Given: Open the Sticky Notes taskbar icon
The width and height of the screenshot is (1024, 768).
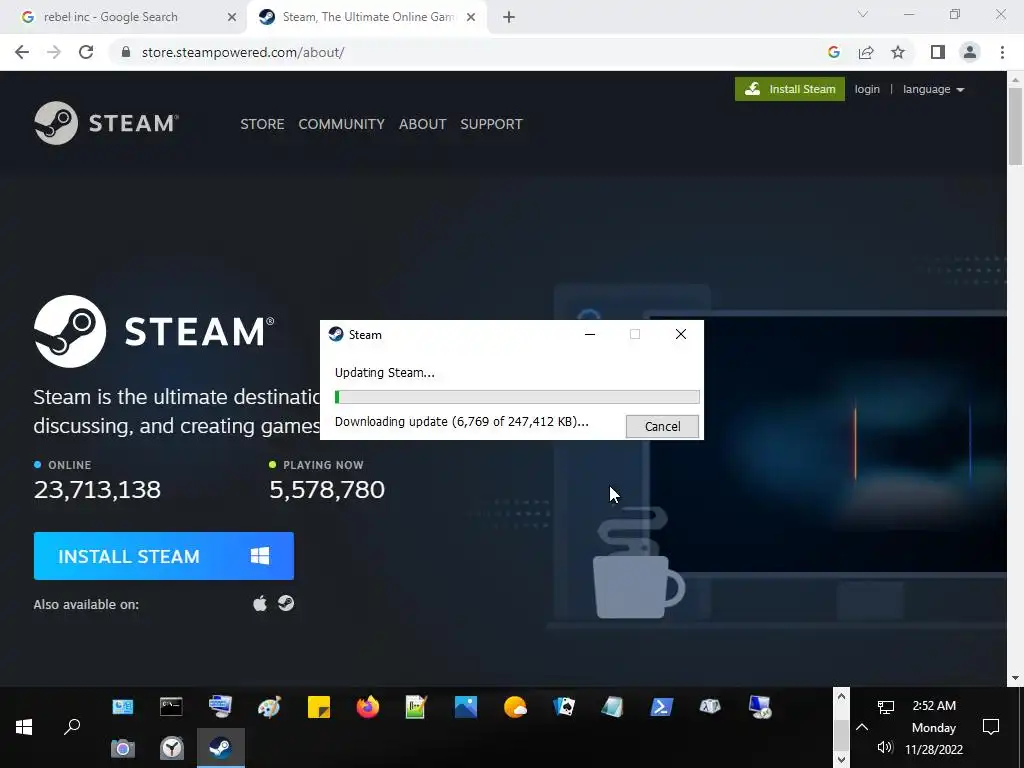Looking at the screenshot, I should coord(319,707).
